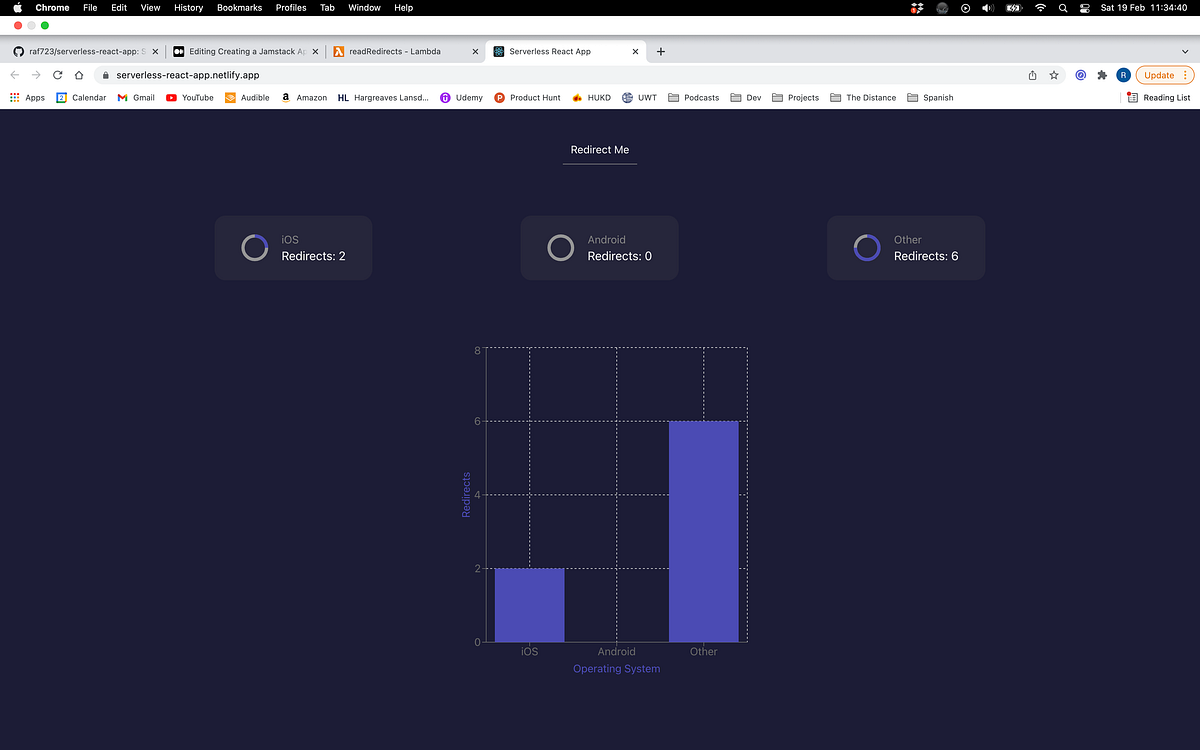The height and width of the screenshot is (750, 1200).
Task: Open the Product Hunt bookmark
Action: point(527,97)
